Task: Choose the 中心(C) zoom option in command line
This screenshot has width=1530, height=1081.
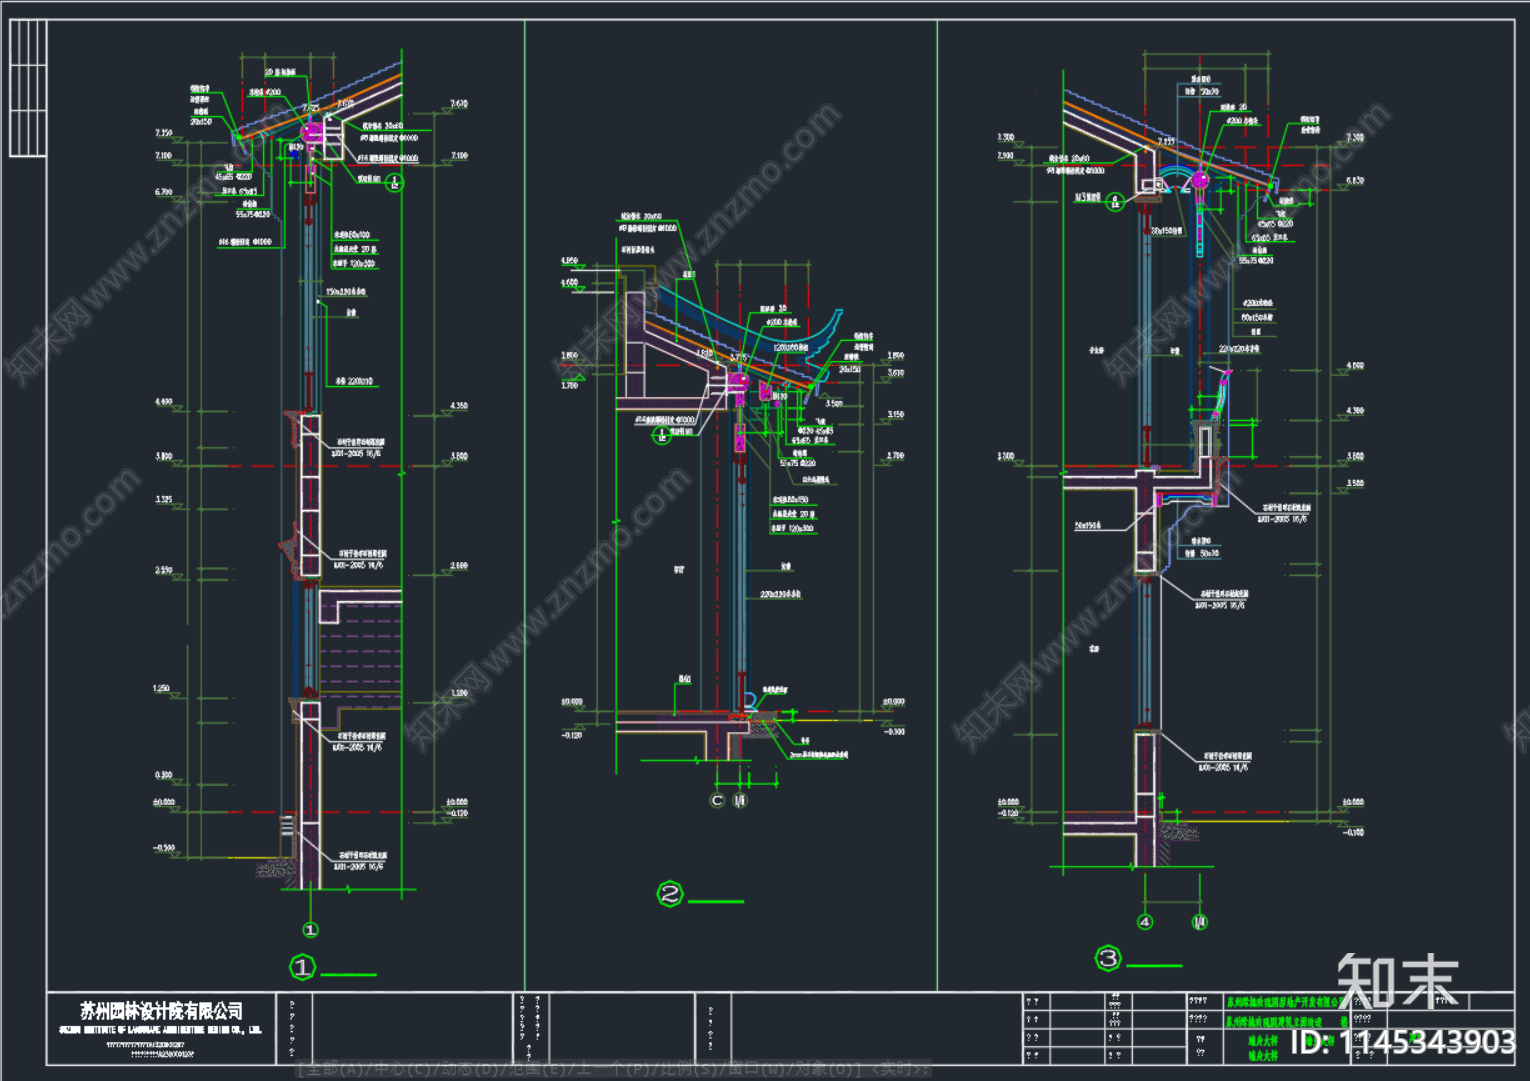Action: tap(403, 1069)
